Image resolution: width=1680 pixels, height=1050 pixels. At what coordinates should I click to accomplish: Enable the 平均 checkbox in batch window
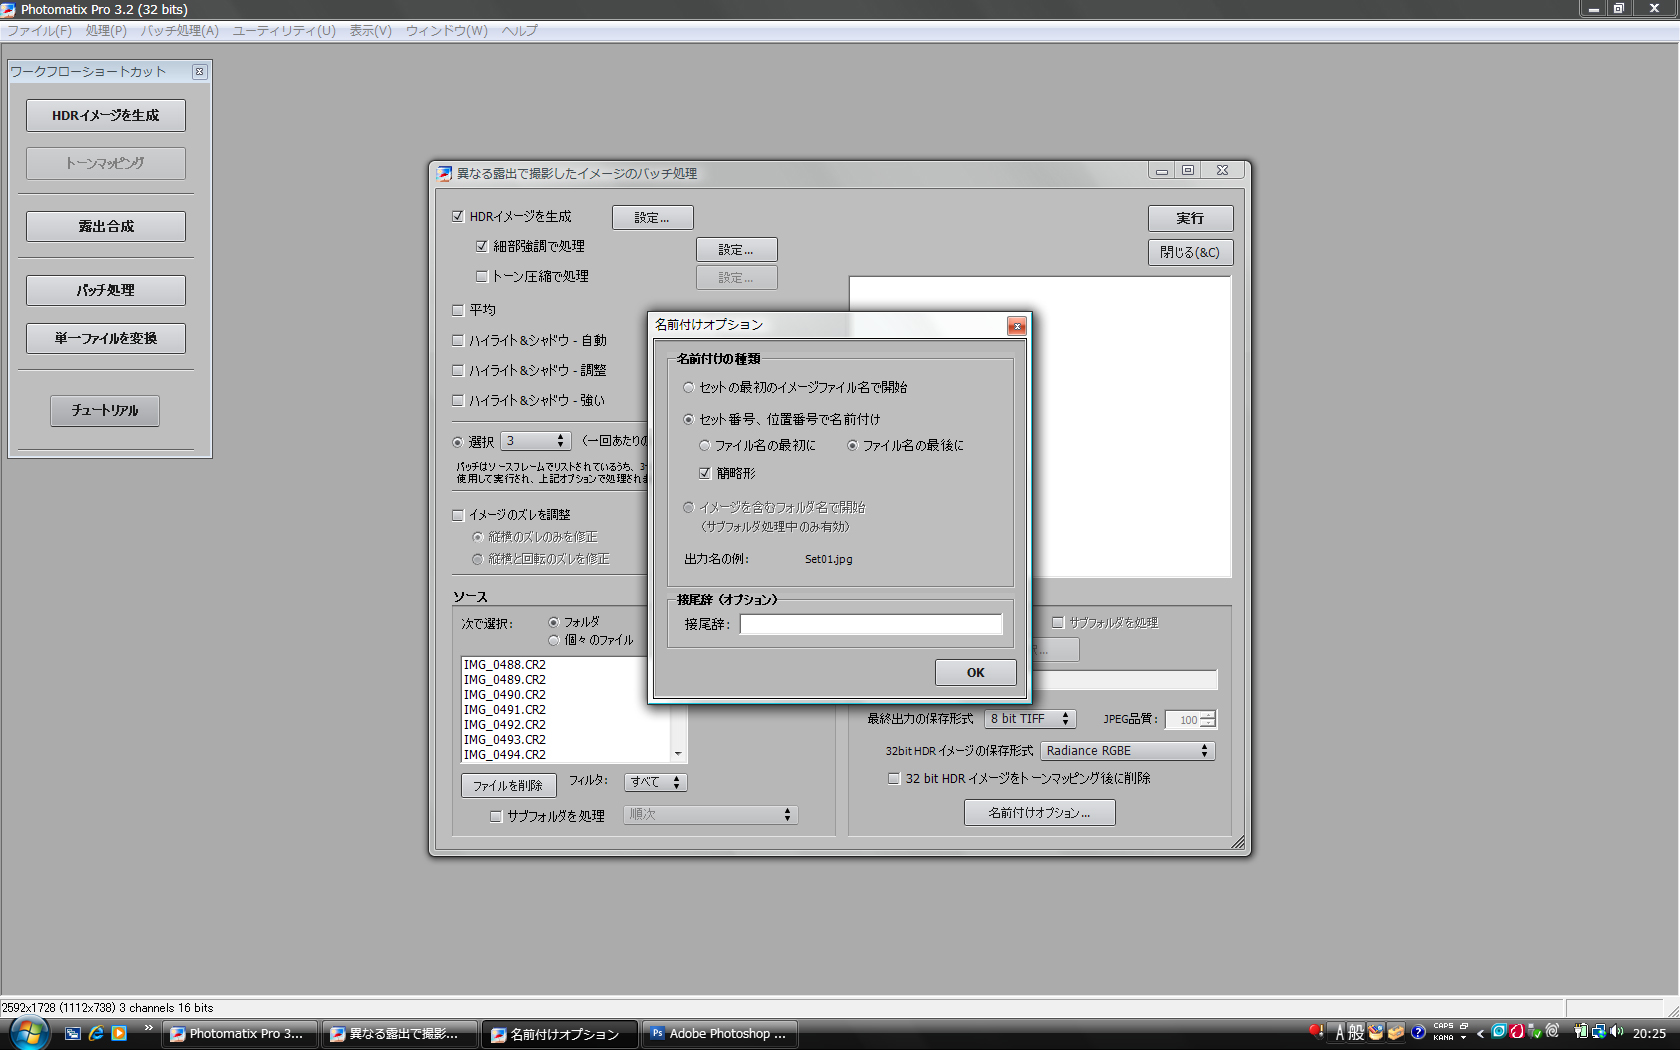[458, 310]
